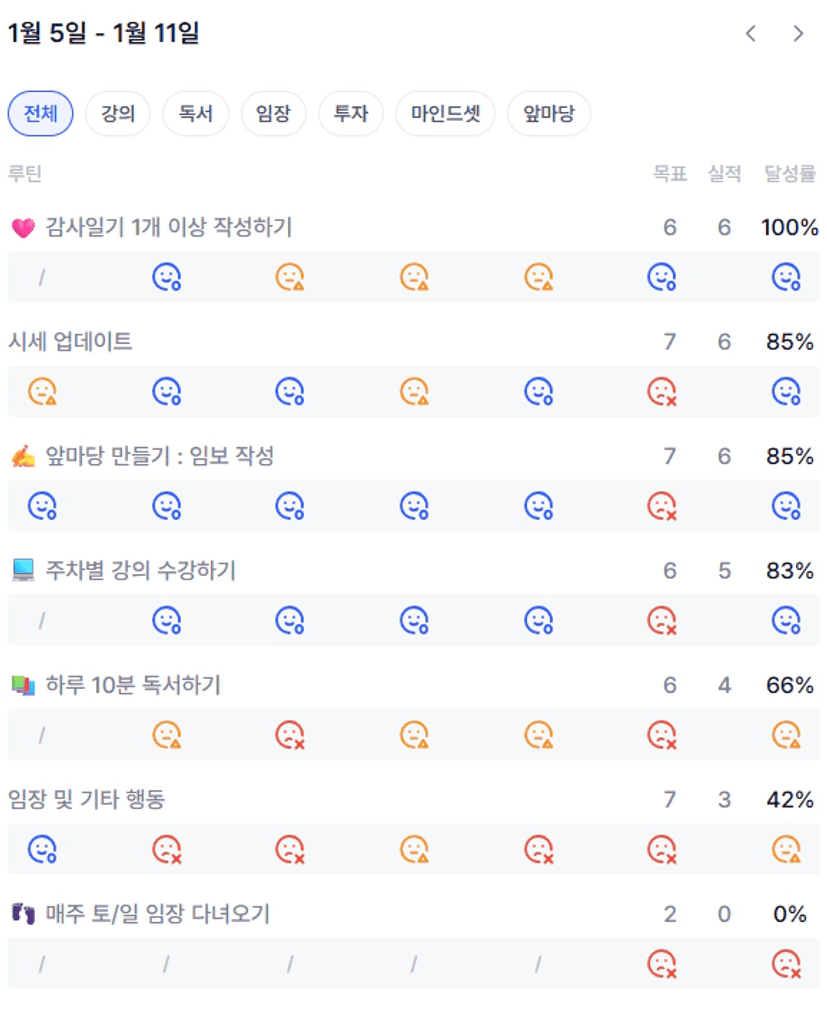
Task: Choose the 앞마당 filter chip
Action: coord(549,114)
